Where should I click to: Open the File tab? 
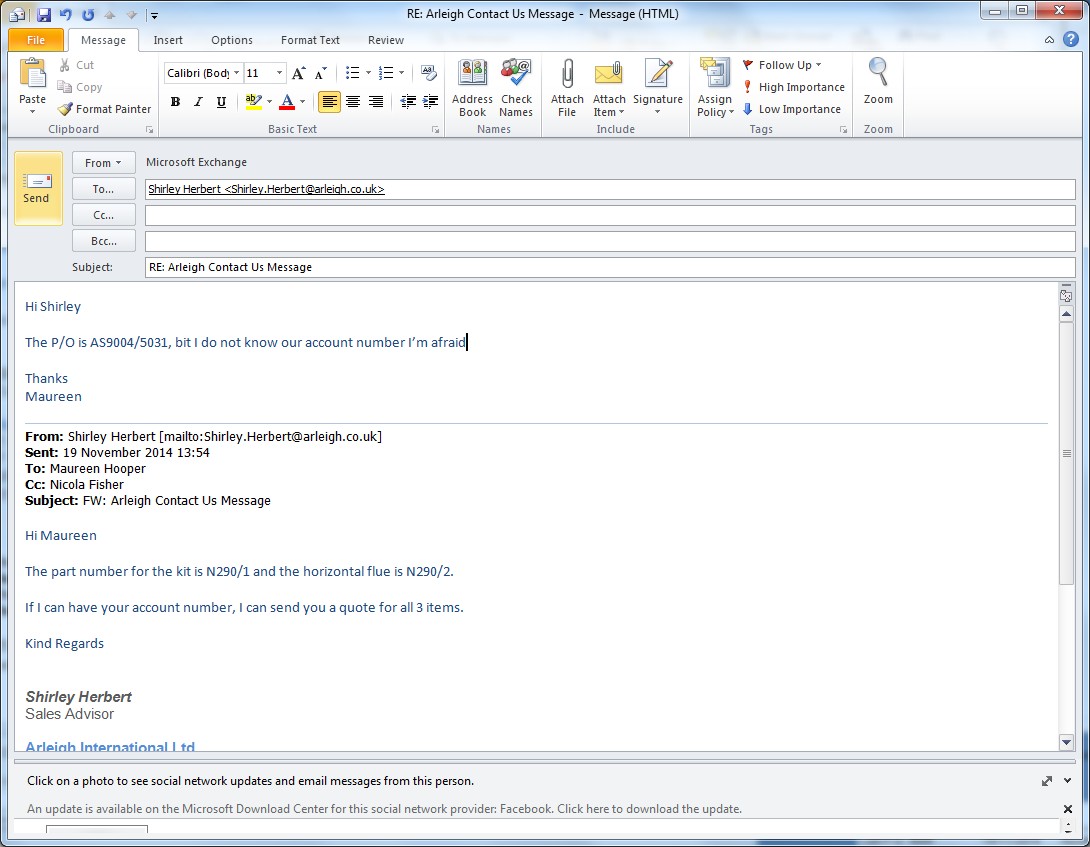tap(36, 40)
